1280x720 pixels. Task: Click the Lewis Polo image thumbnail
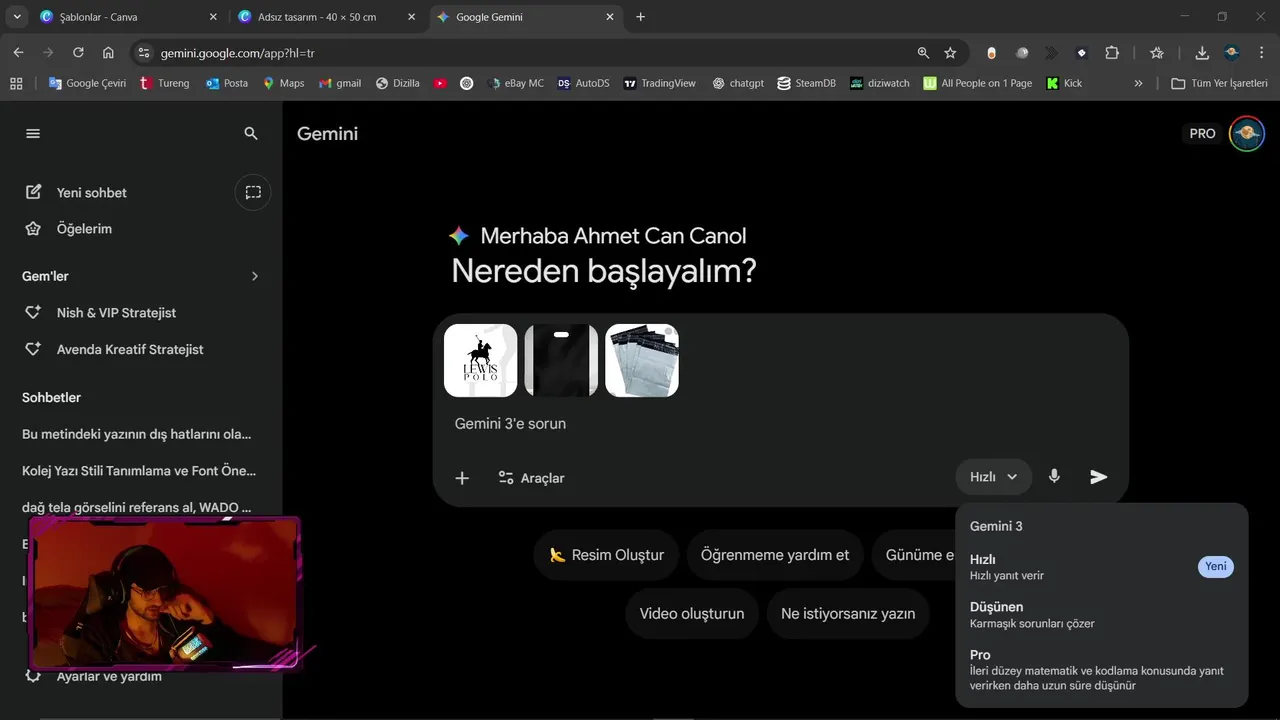coord(481,360)
